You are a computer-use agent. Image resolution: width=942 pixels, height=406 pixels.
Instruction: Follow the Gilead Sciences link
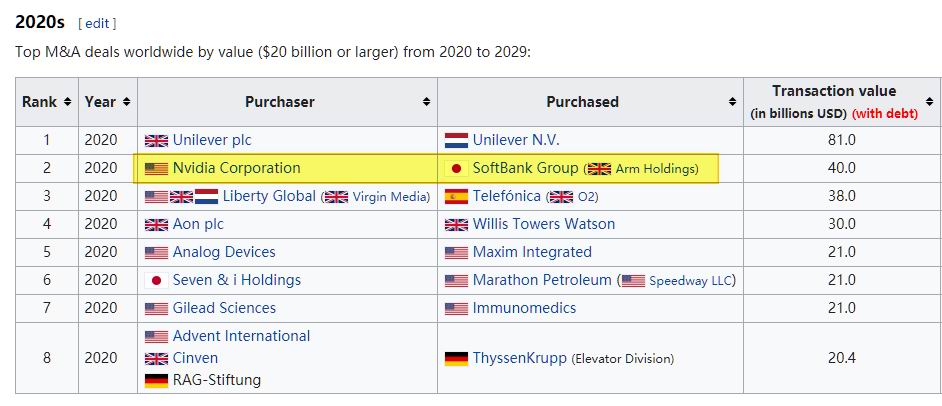coord(224,308)
